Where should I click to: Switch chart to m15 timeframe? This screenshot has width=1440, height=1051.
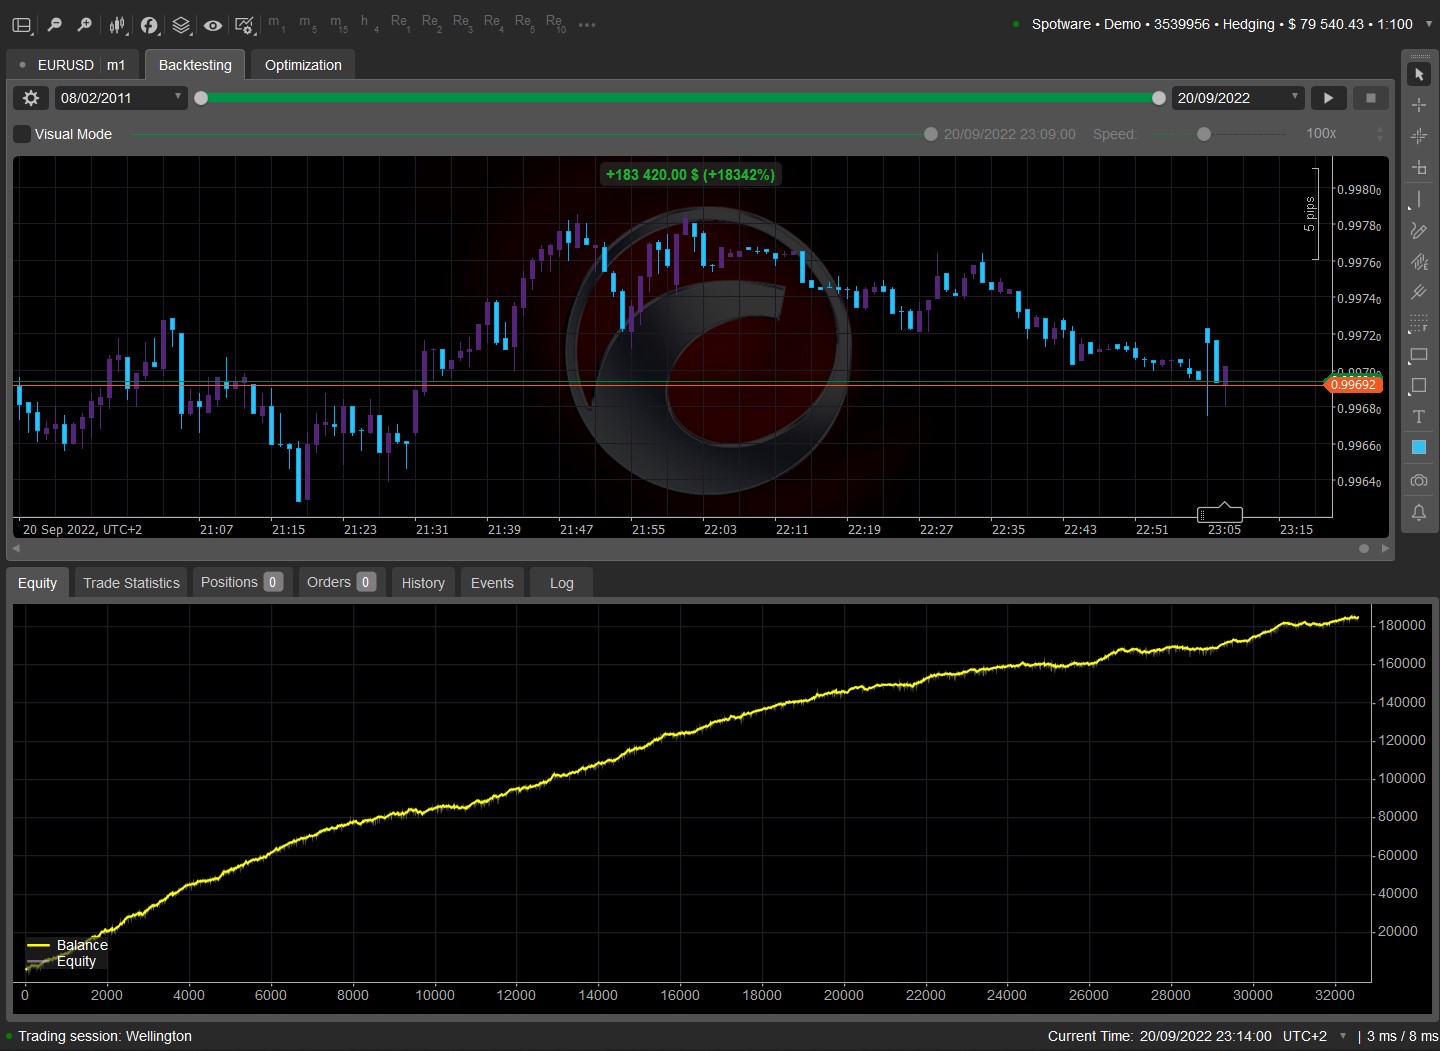338,23
